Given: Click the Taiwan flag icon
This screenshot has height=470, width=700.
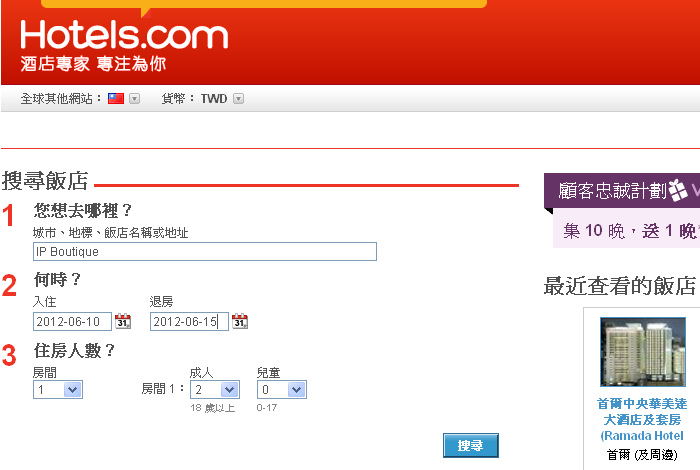Looking at the screenshot, I should pyautogui.click(x=116, y=98).
